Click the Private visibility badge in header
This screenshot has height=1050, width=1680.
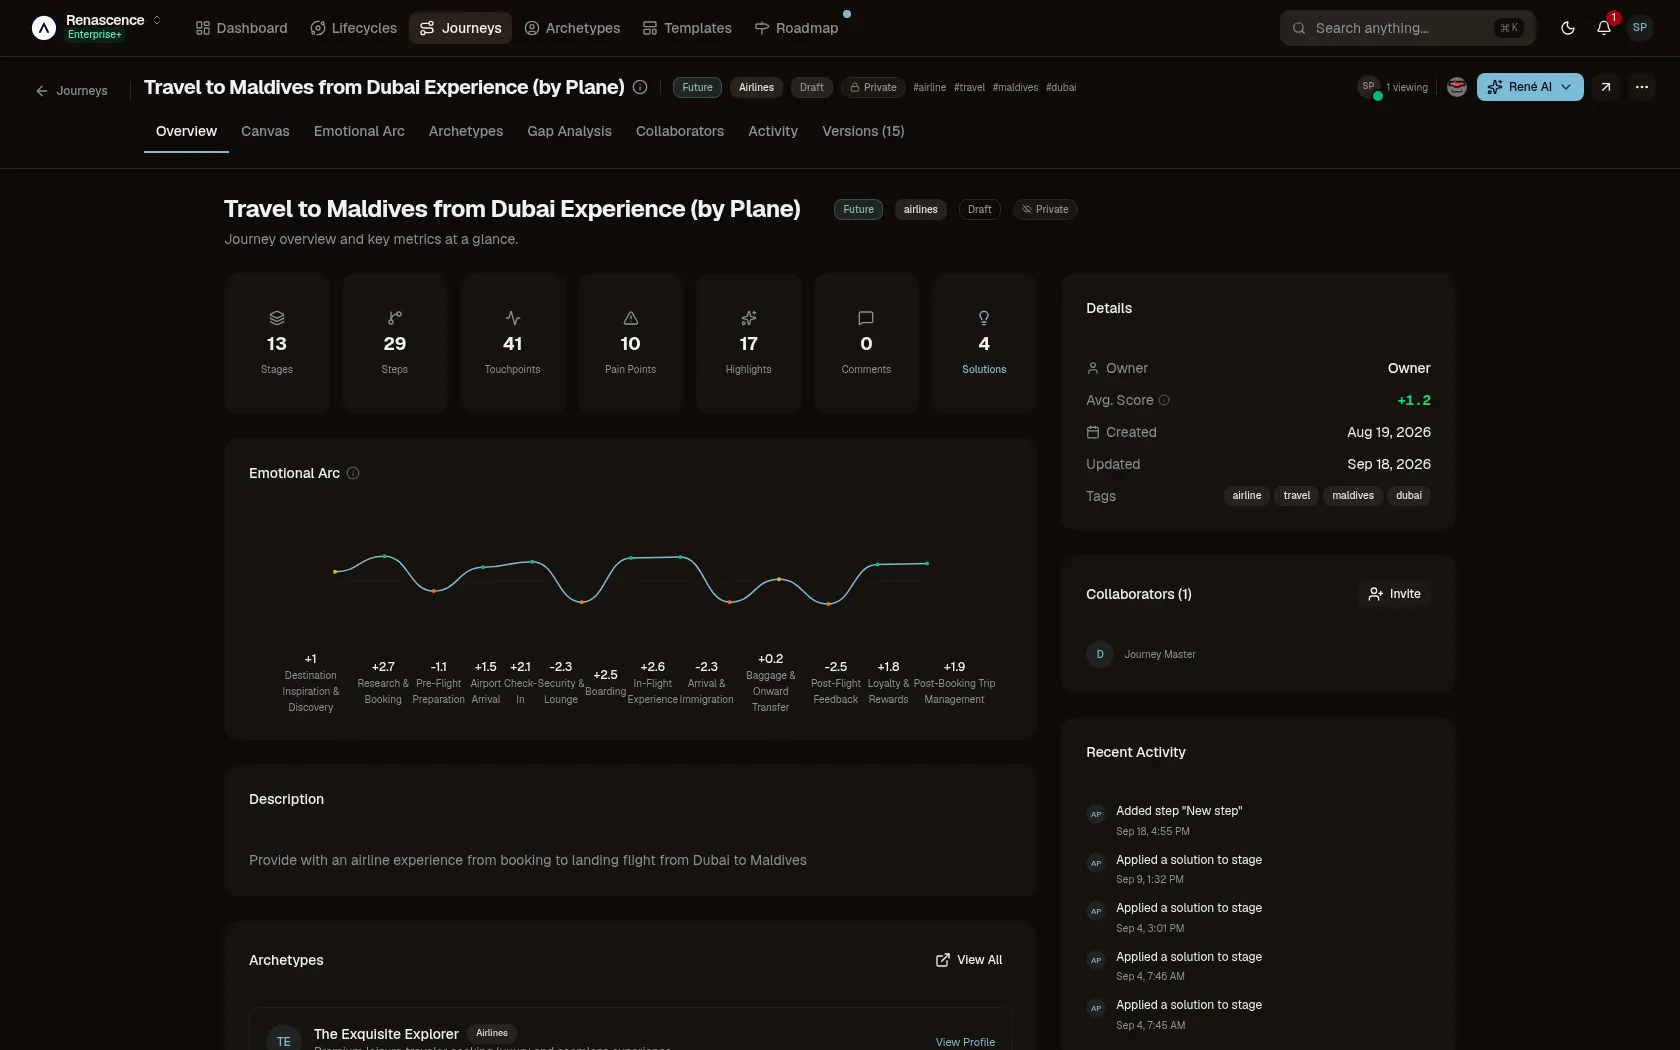873,87
